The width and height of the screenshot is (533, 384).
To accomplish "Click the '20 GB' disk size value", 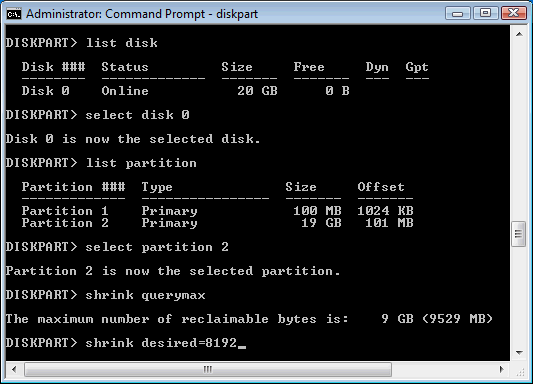I will (257, 91).
